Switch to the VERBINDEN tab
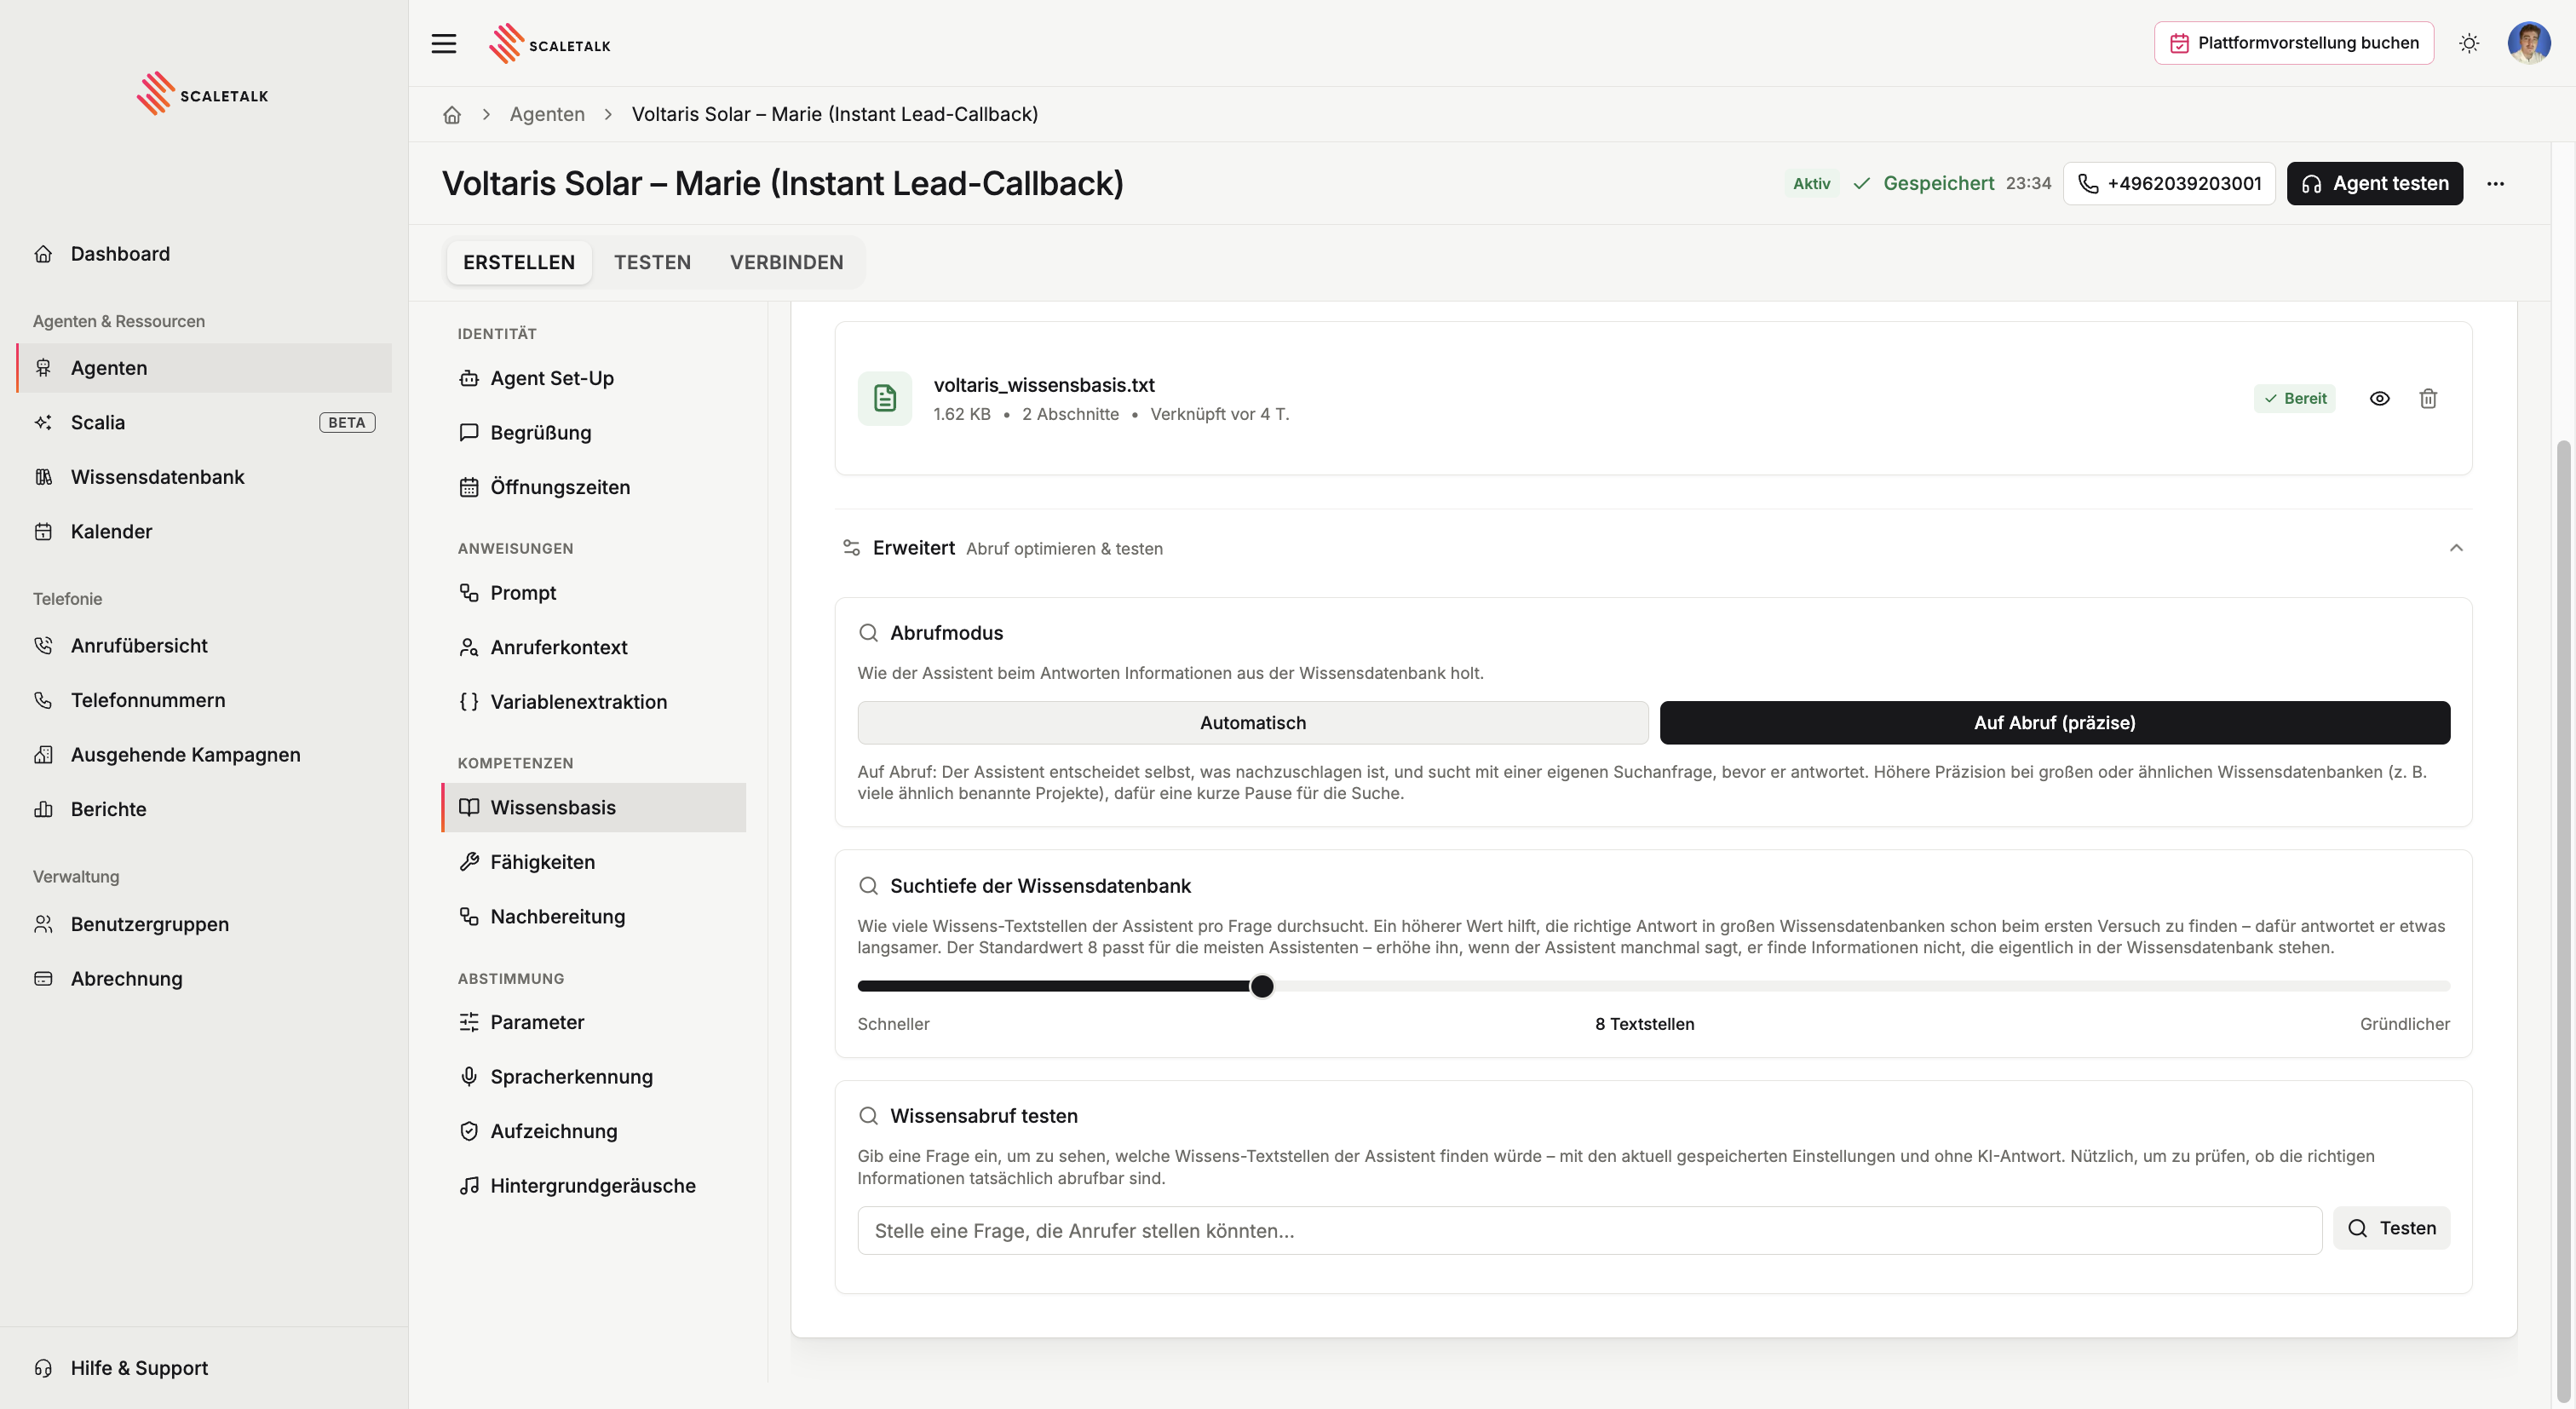 pos(787,262)
